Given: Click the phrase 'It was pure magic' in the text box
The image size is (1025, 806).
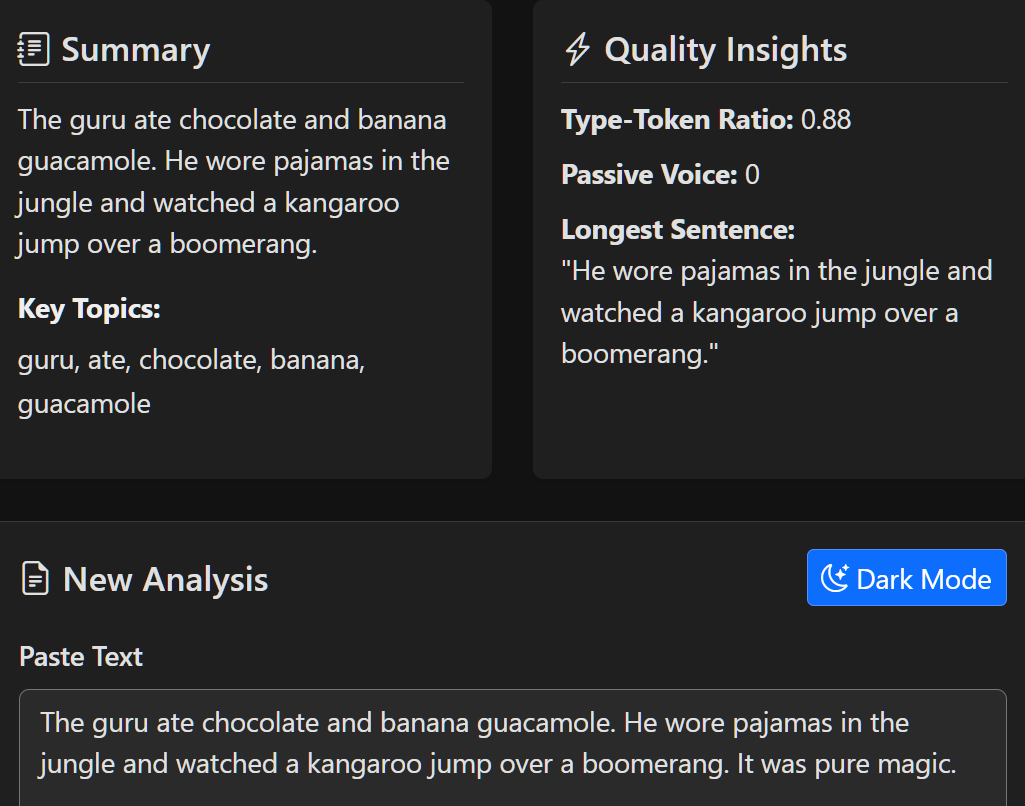Looking at the screenshot, I should (x=846, y=764).
